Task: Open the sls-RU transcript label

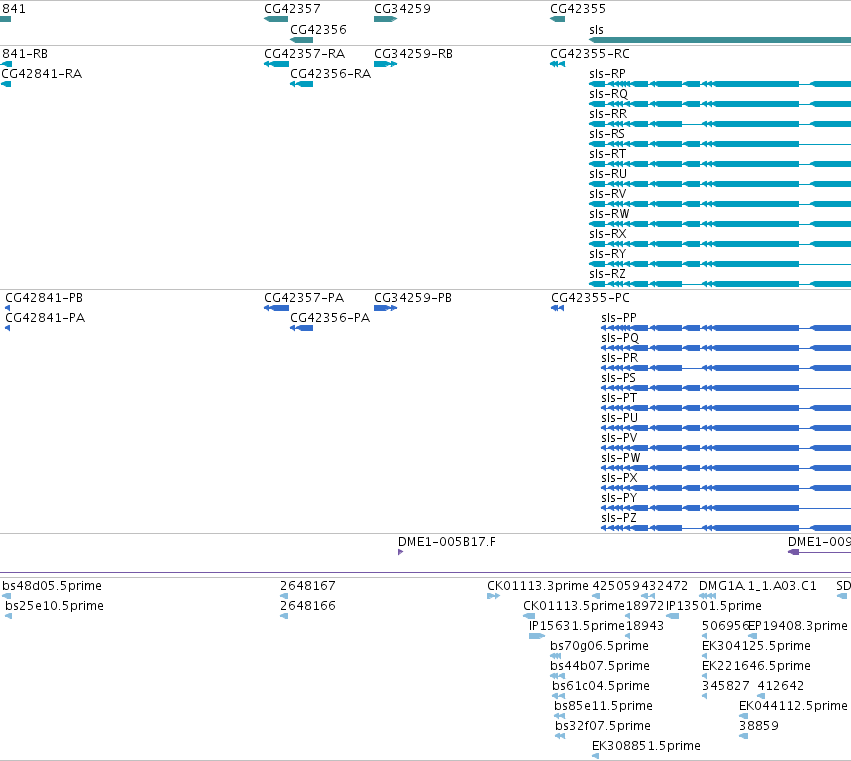Action: (608, 174)
